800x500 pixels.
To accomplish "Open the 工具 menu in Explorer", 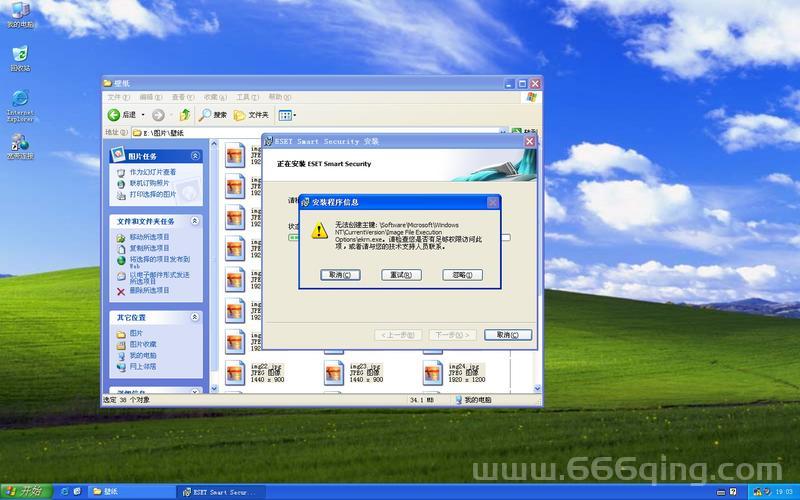I will (247, 97).
